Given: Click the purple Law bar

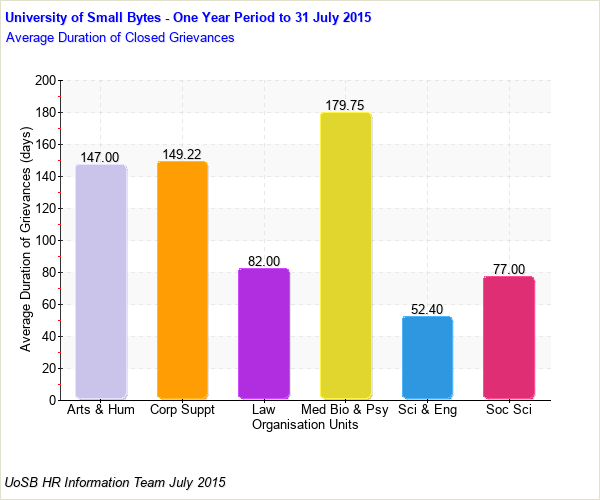Looking at the screenshot, I should (x=264, y=334).
